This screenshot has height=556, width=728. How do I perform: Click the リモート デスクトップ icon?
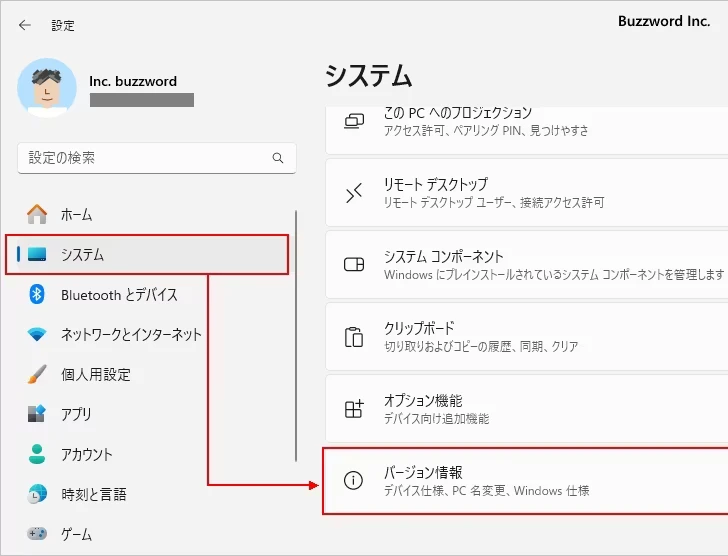[x=354, y=193]
